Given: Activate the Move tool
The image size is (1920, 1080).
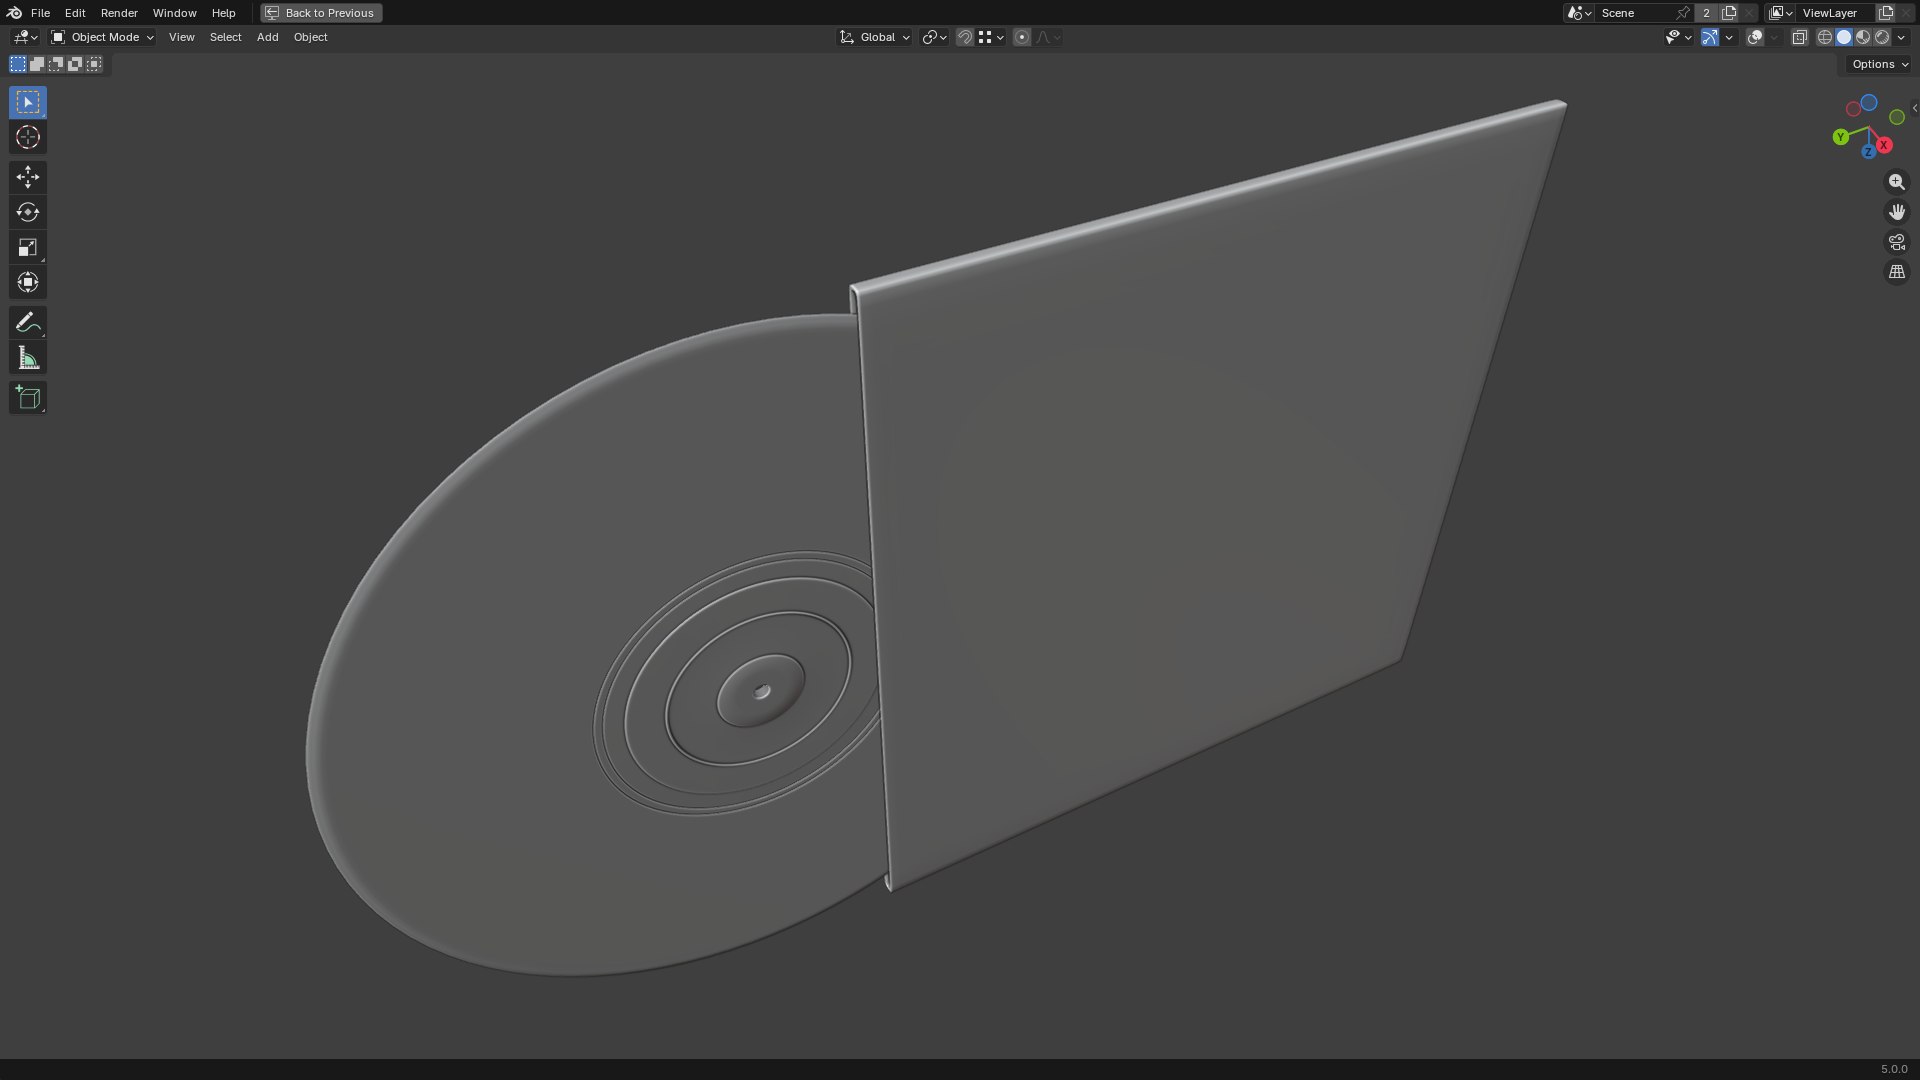Looking at the screenshot, I should pyautogui.click(x=28, y=177).
